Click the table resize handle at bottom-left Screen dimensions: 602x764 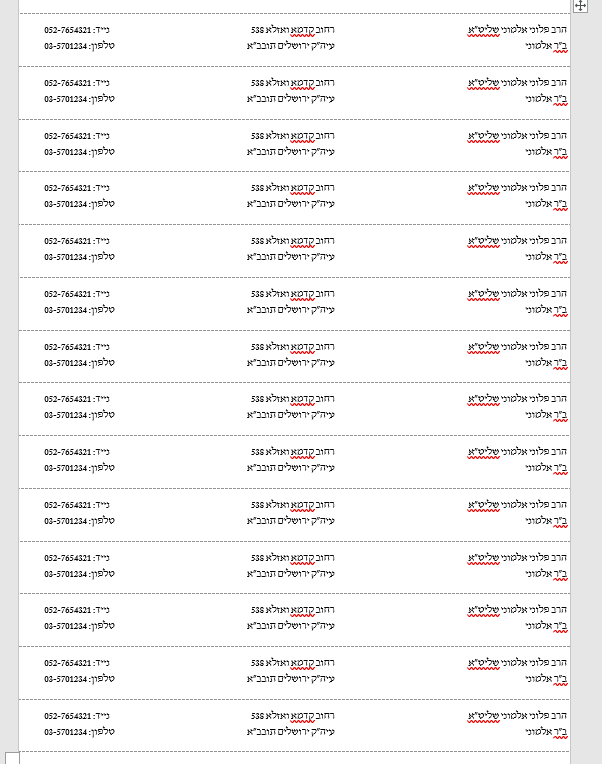coord(12,757)
